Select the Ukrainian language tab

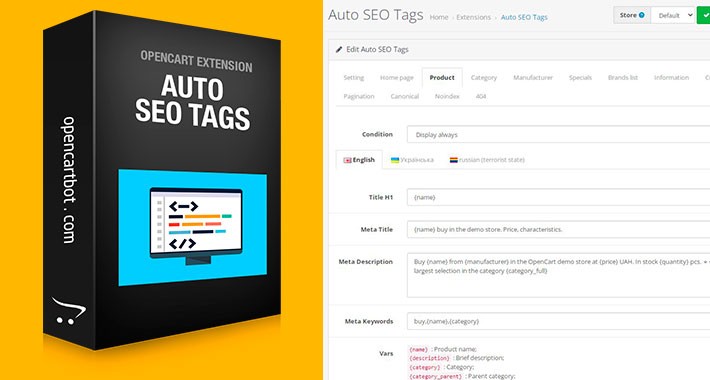pos(412,160)
